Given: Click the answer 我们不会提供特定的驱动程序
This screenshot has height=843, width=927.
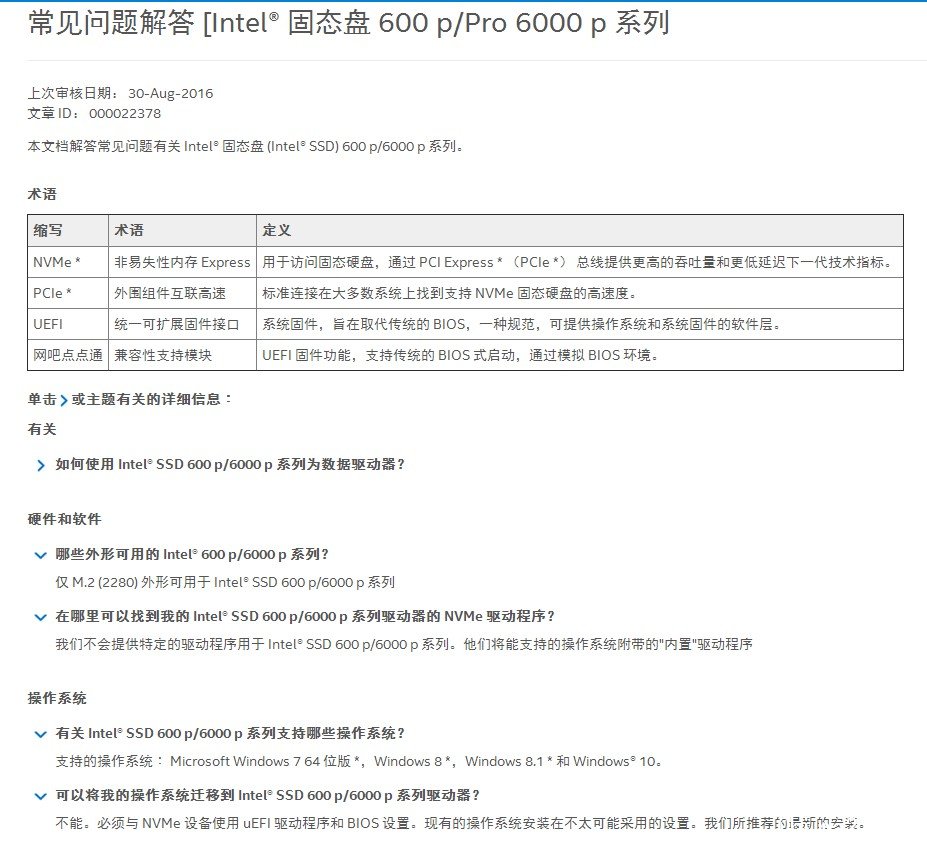Looking at the screenshot, I should 404,644.
